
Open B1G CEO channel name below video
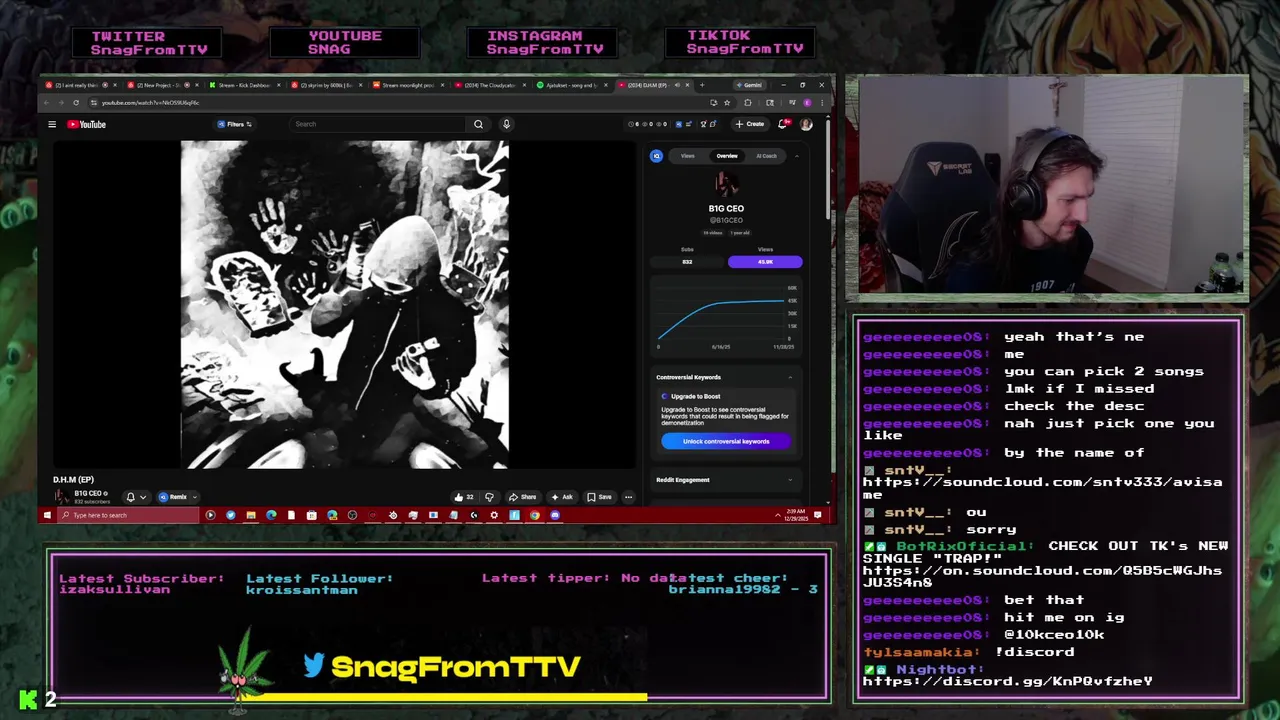point(89,493)
